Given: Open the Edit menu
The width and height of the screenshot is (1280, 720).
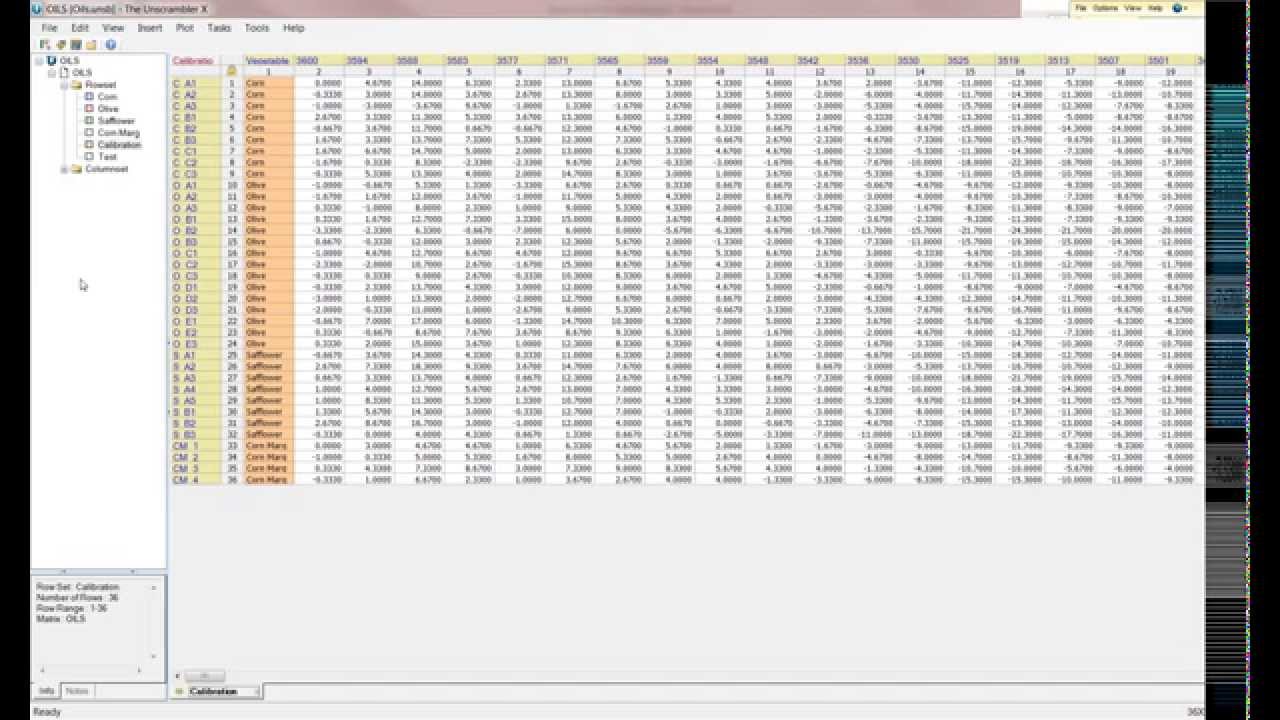Looking at the screenshot, I should coord(80,28).
